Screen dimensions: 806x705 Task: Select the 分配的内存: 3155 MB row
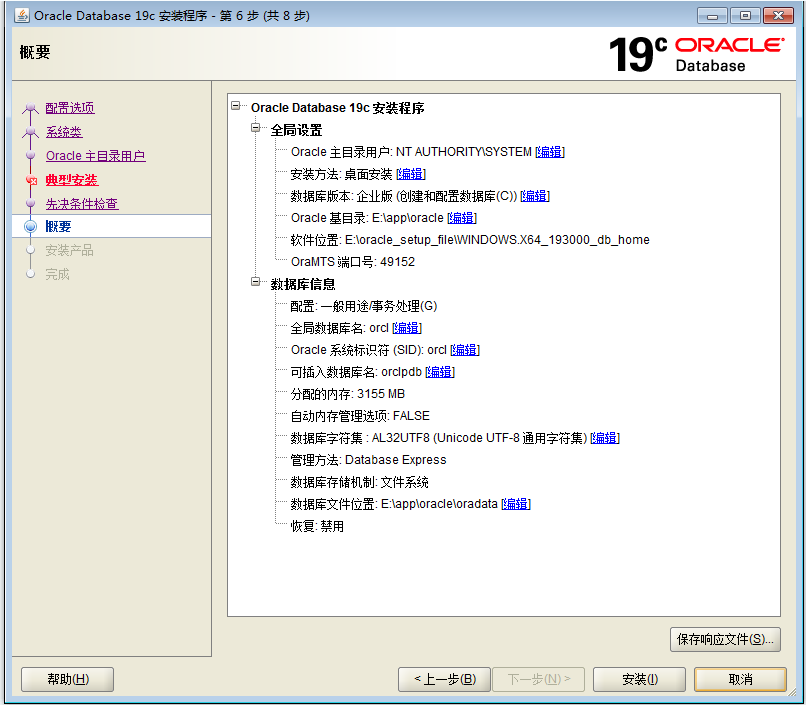point(347,394)
